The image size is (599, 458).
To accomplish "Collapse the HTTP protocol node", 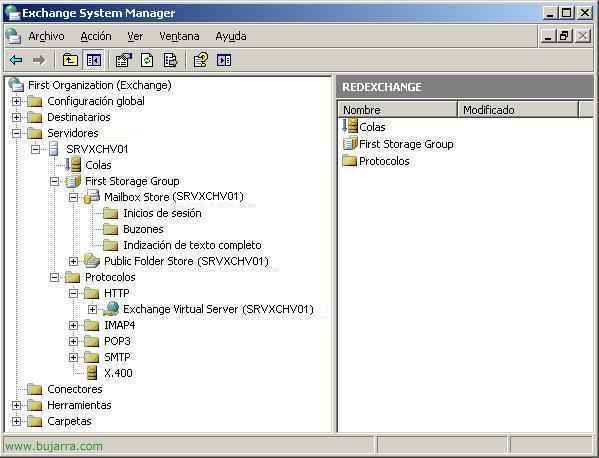I will click(73, 293).
